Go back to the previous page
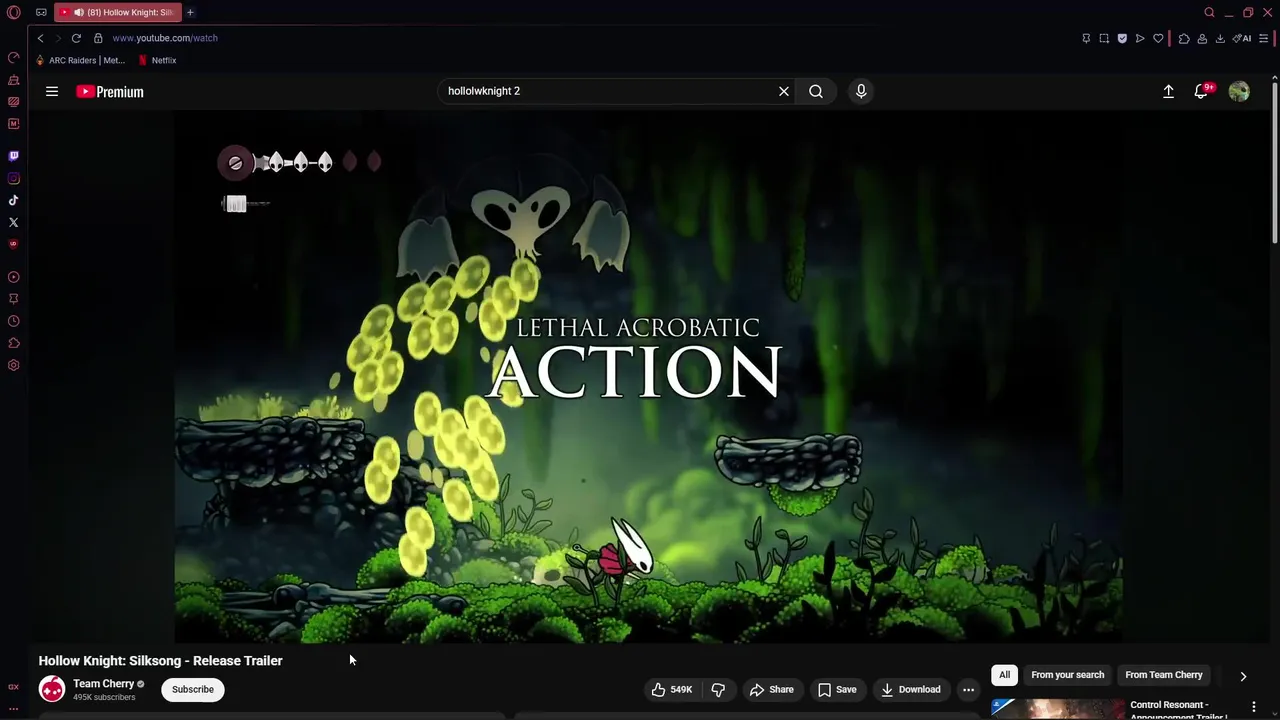Screen dimensions: 1280x720 [x=40, y=38]
